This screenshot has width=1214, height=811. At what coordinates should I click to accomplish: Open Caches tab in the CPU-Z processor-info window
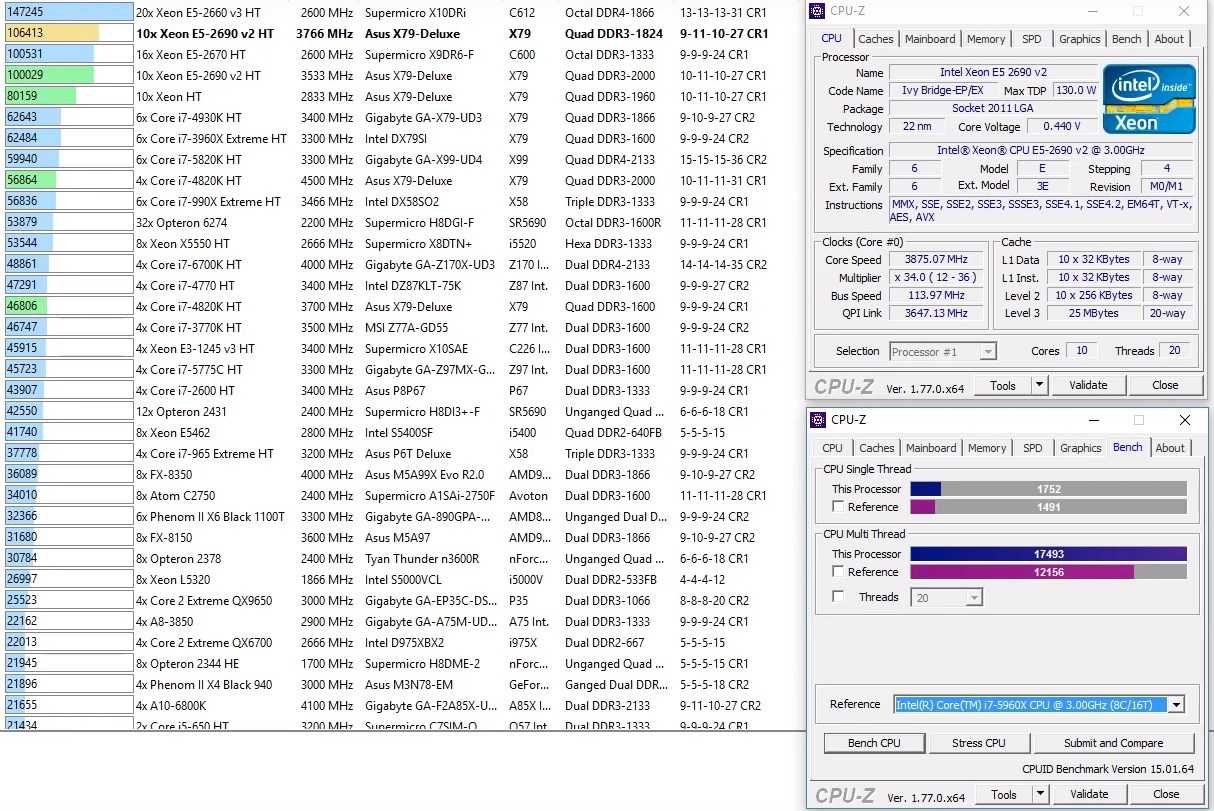coord(876,39)
